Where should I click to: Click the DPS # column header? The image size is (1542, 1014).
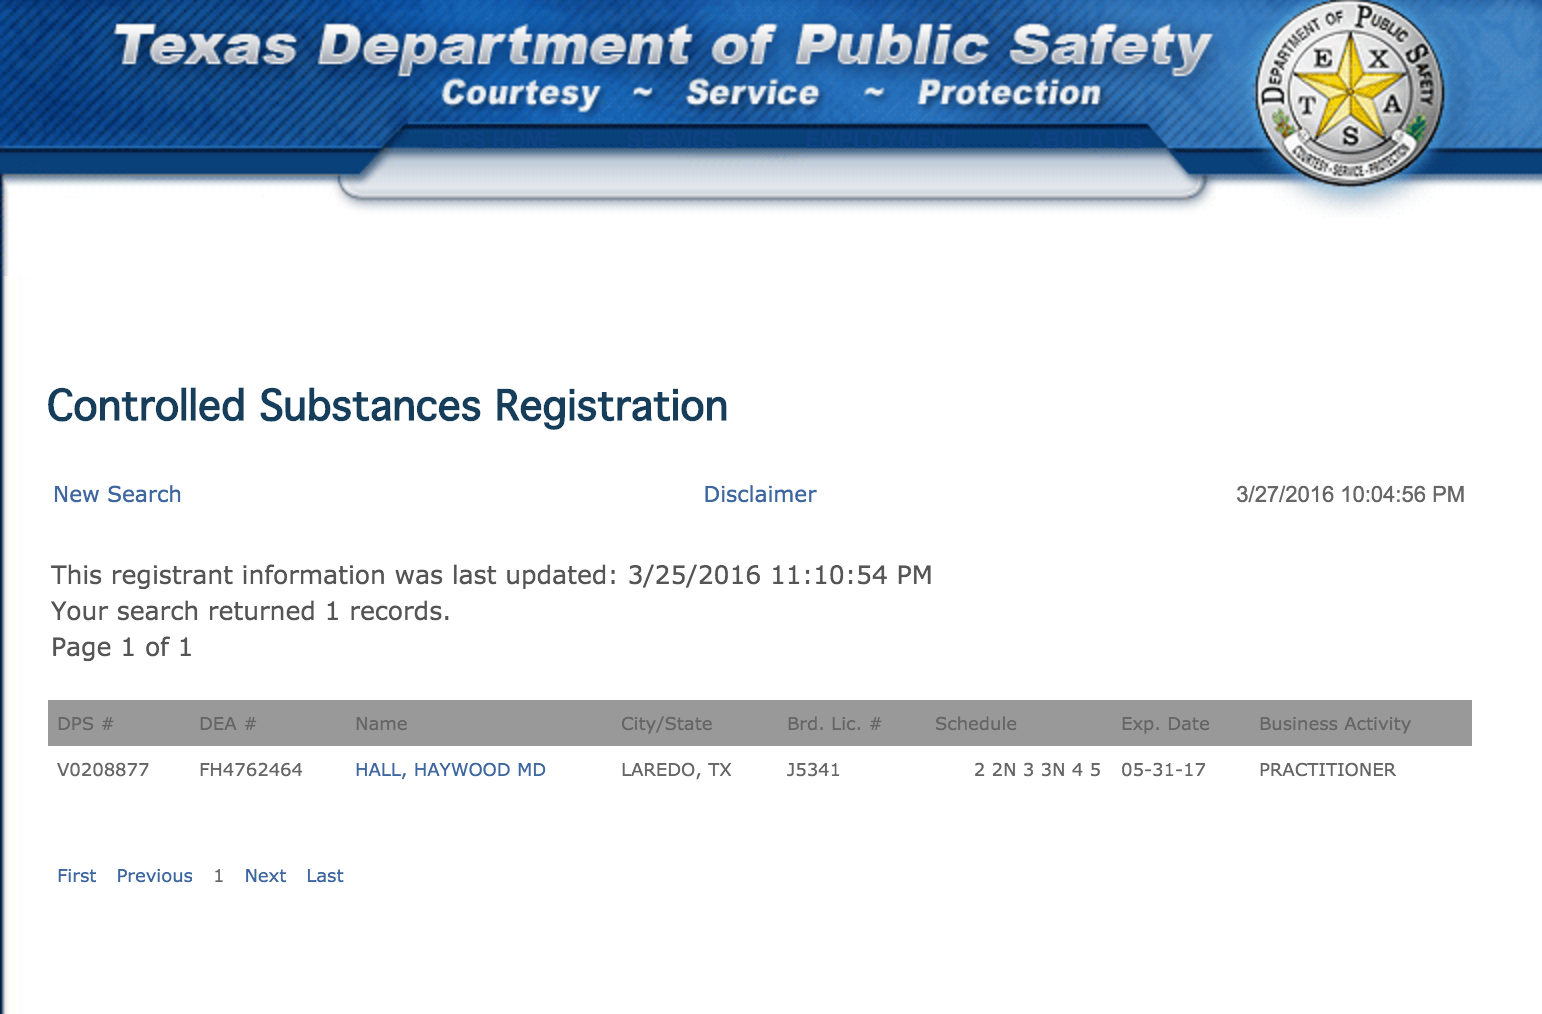[85, 724]
